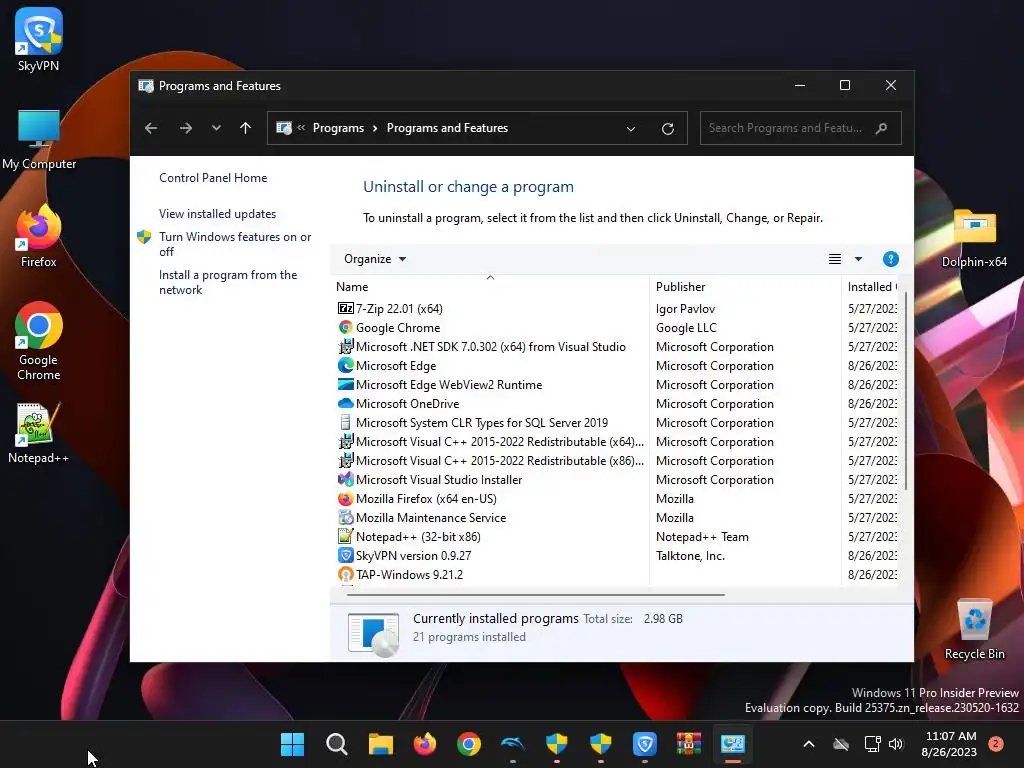Open View installed updates link
The image size is (1024, 768).
(217, 214)
